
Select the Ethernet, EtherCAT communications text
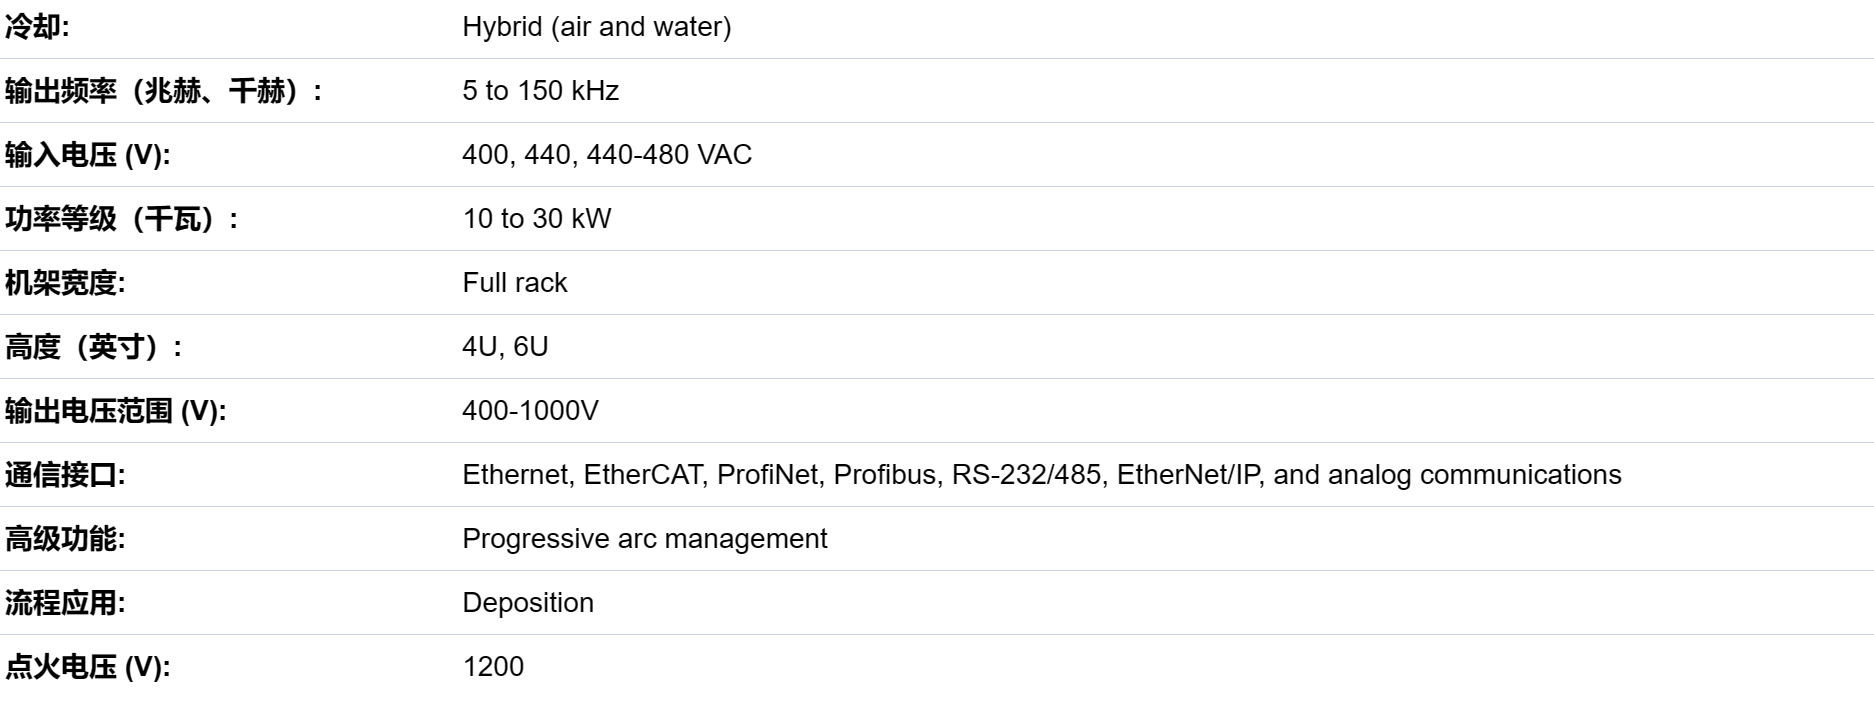[x=1042, y=475]
